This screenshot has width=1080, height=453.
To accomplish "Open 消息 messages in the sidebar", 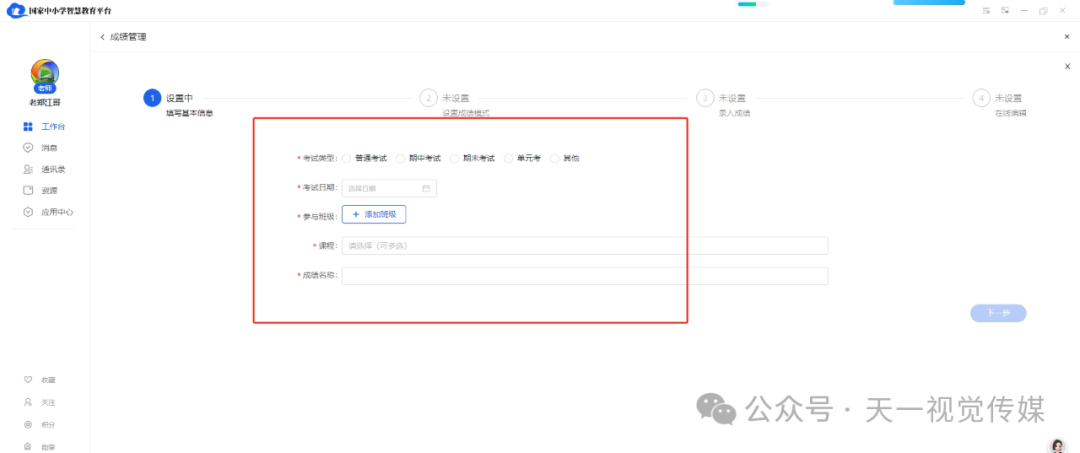I will [x=40, y=147].
